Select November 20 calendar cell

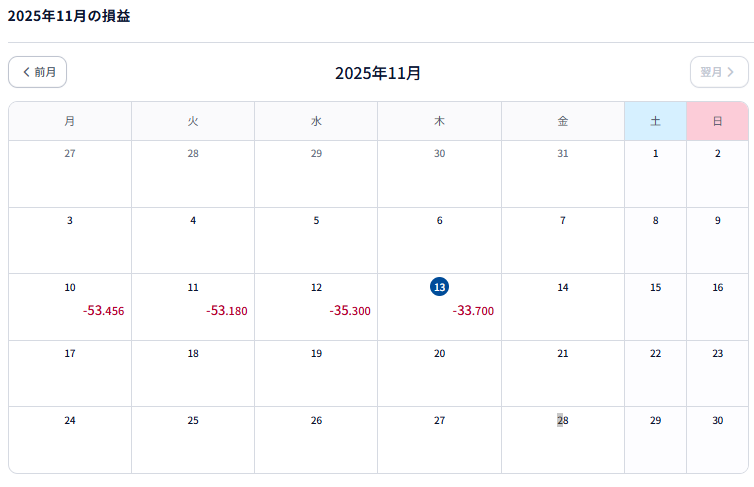[439, 372]
